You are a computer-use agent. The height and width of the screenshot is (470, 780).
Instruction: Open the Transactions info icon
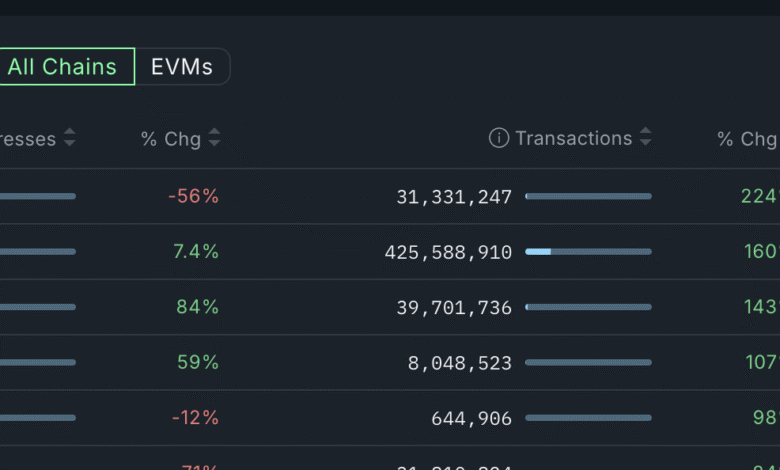499,138
